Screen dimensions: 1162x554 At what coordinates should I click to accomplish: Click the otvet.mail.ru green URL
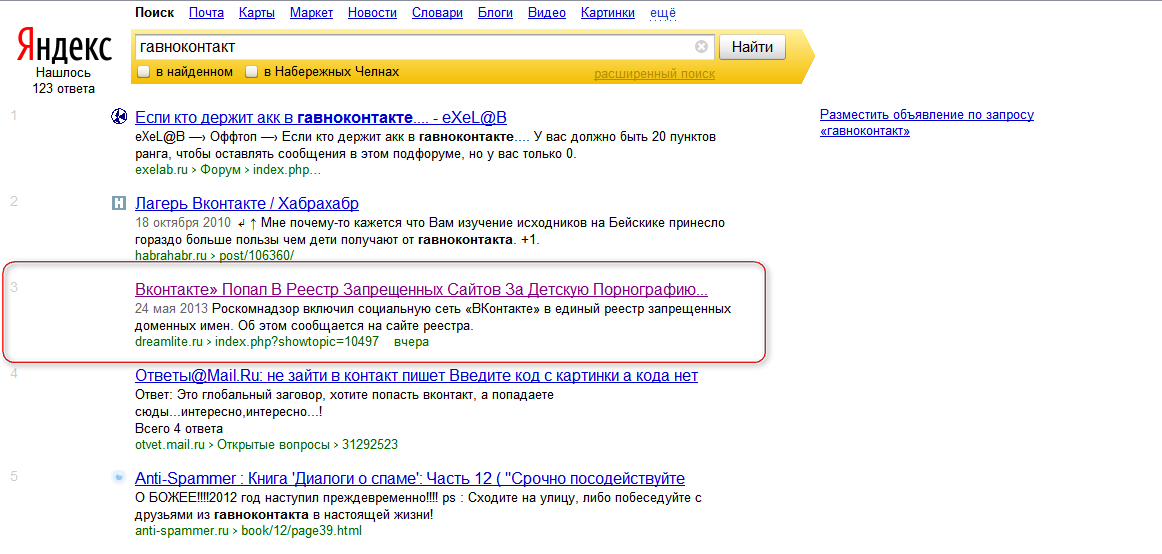pyautogui.click(x=170, y=445)
